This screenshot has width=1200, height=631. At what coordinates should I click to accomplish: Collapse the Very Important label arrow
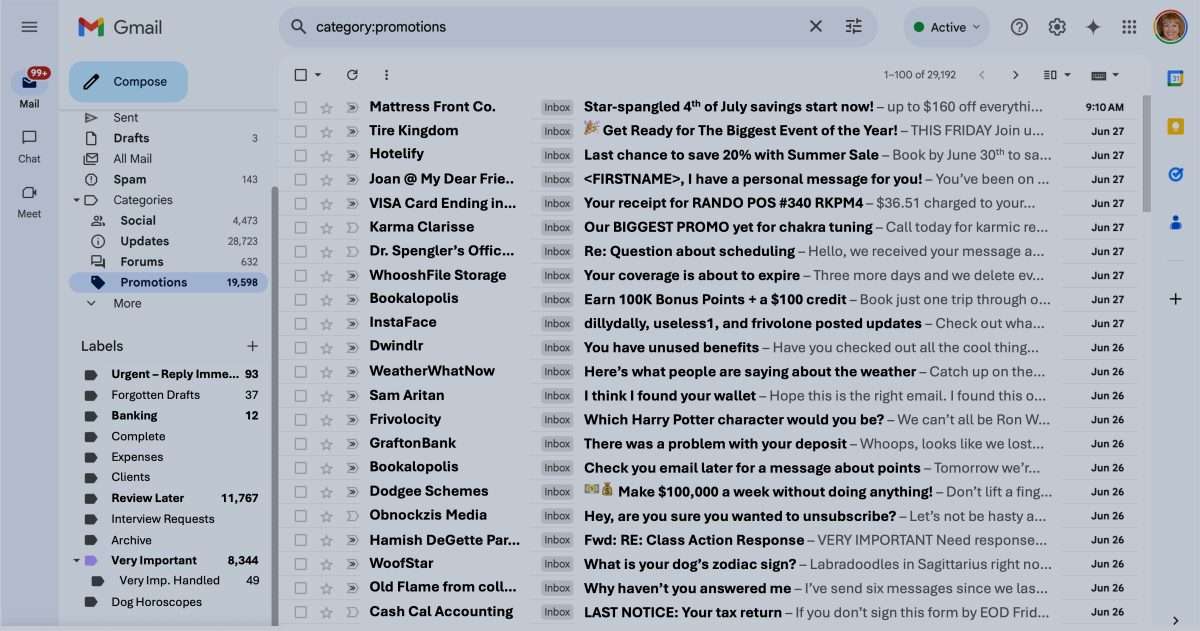(77, 561)
